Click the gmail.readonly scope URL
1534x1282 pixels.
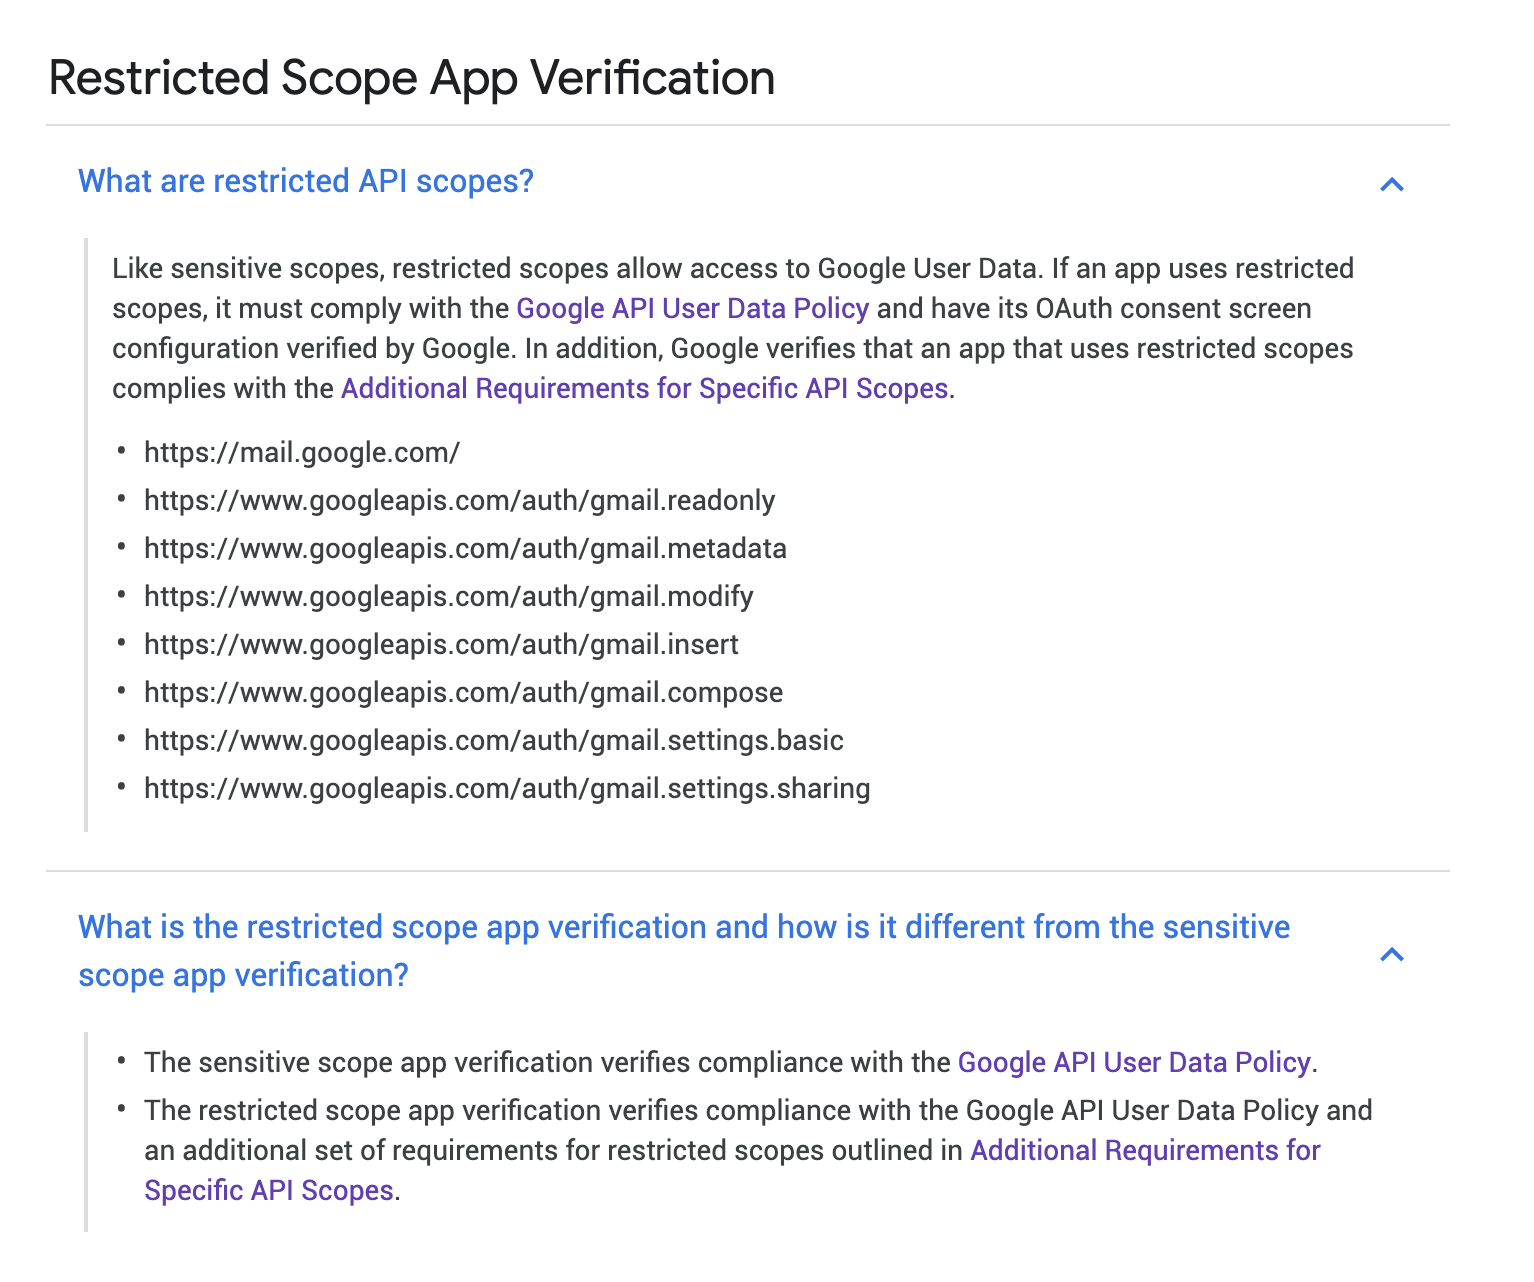click(459, 500)
